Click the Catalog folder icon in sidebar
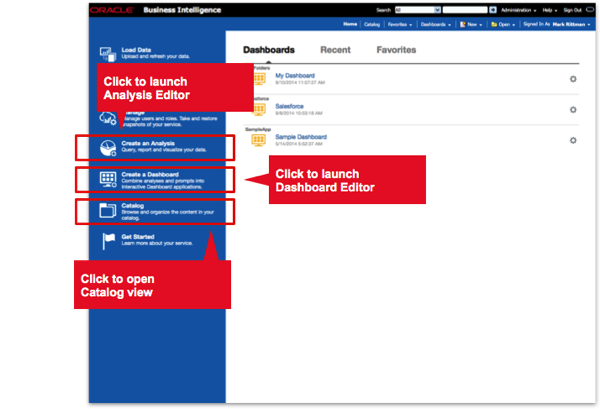Image resolution: width=600 pixels, height=409 pixels. pyautogui.click(x=108, y=210)
